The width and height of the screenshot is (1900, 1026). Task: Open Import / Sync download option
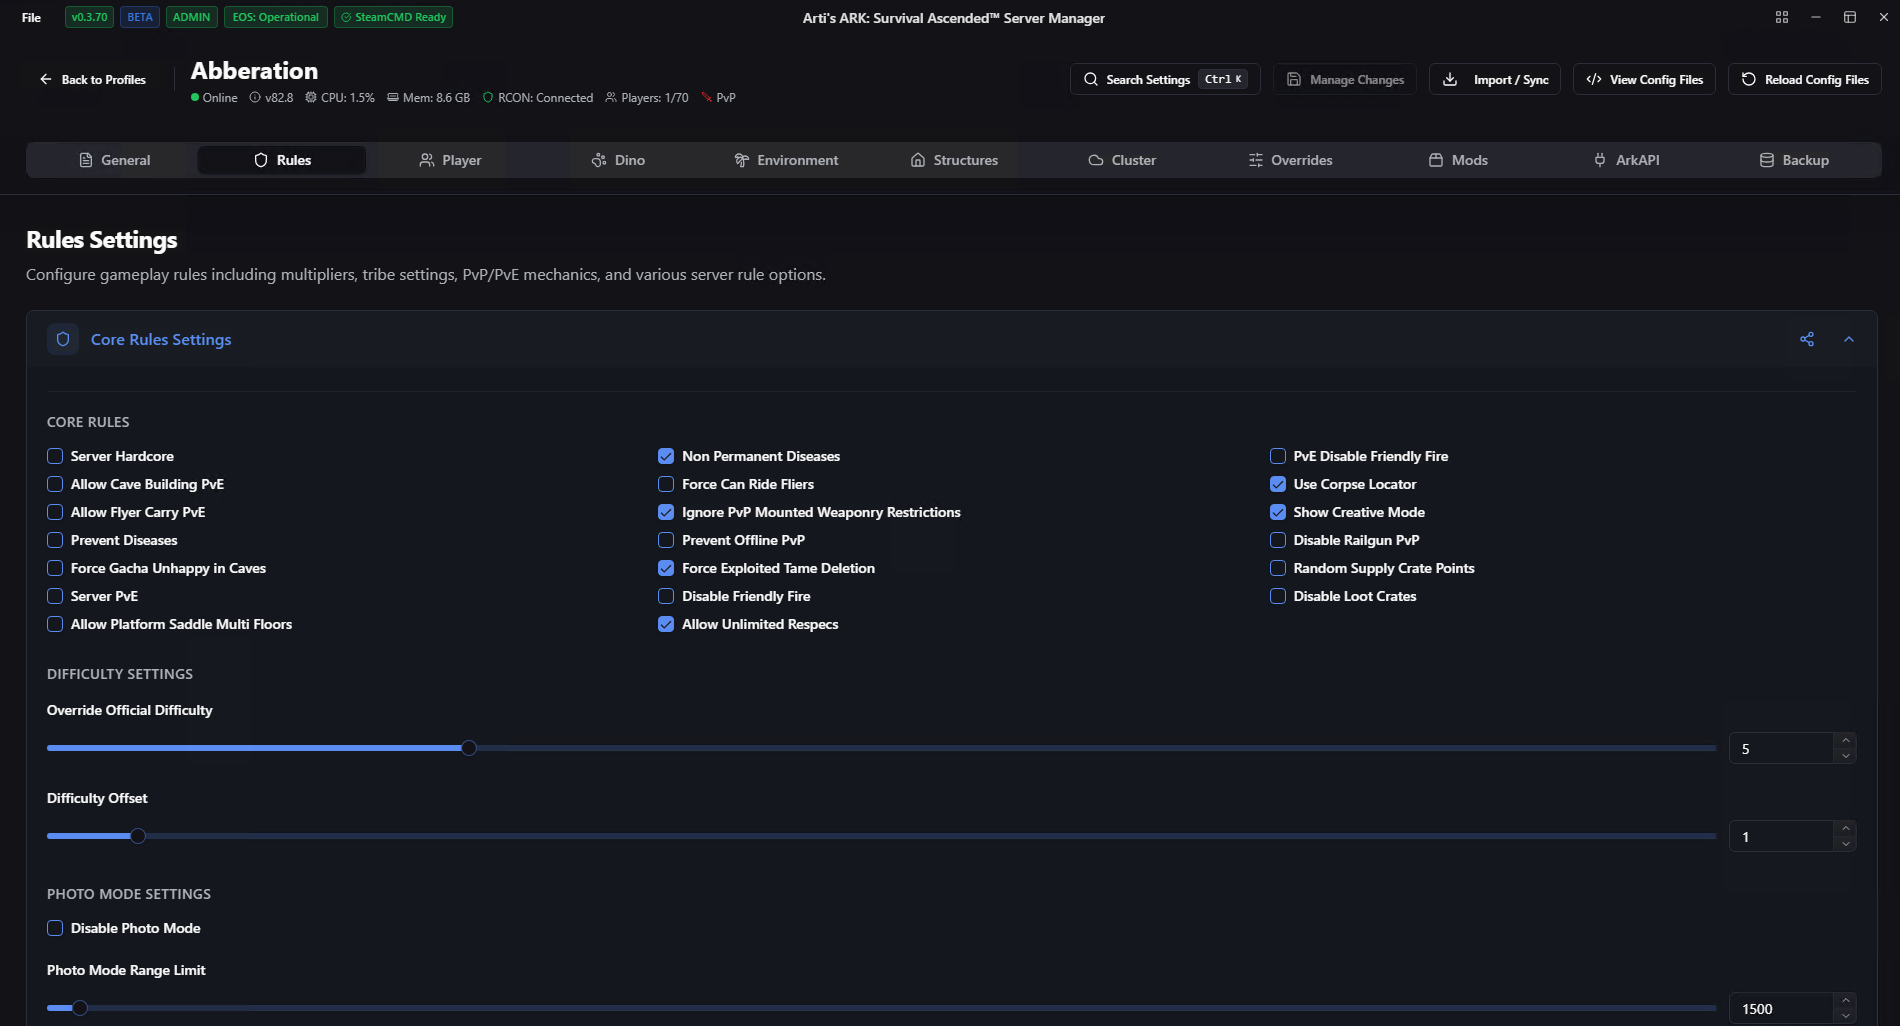click(x=1494, y=79)
